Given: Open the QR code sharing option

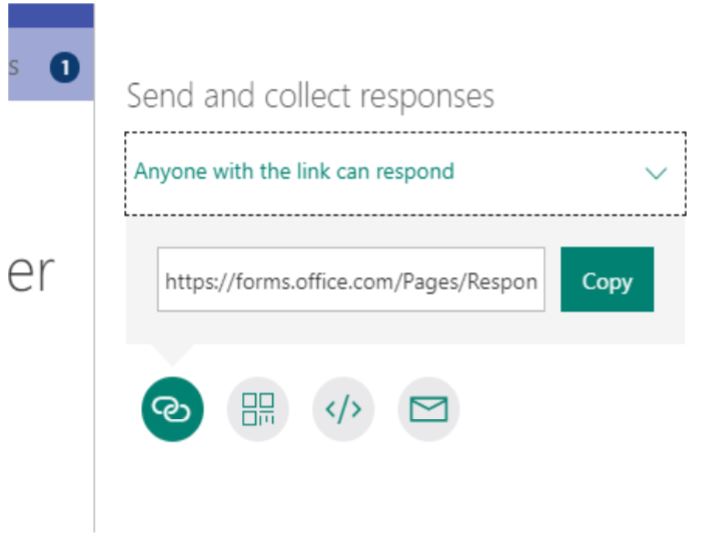Looking at the screenshot, I should coord(258,409).
